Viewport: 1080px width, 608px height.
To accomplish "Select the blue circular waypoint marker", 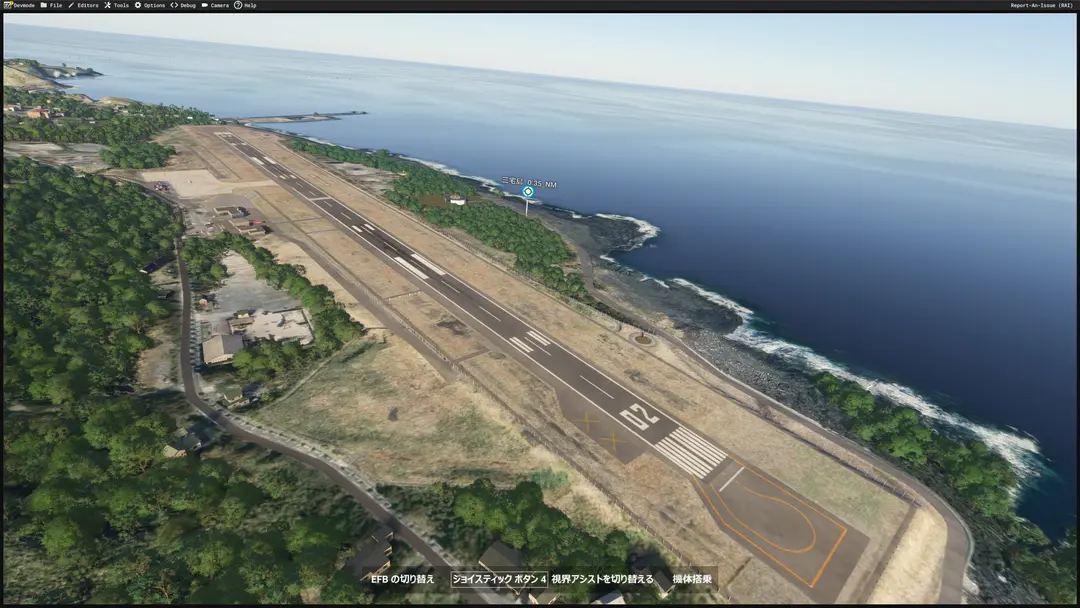I will (x=528, y=192).
